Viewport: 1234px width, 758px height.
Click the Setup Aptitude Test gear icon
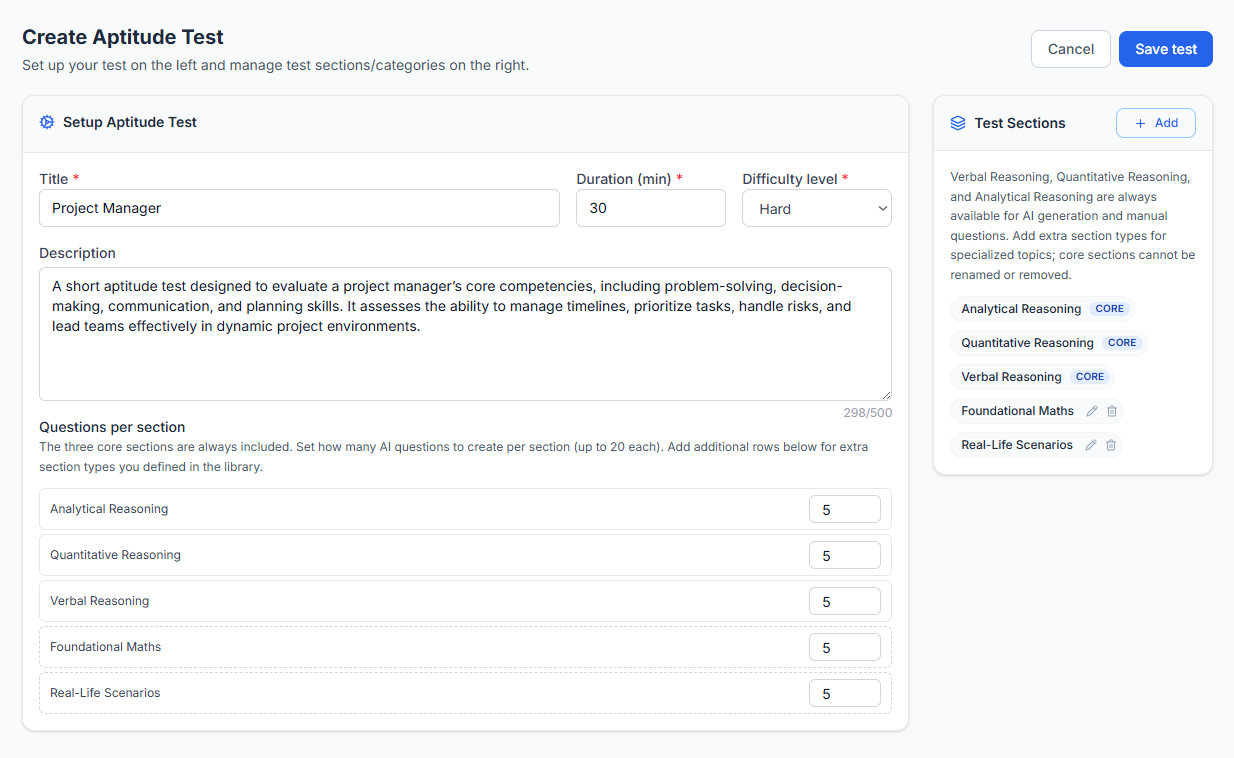(47, 122)
